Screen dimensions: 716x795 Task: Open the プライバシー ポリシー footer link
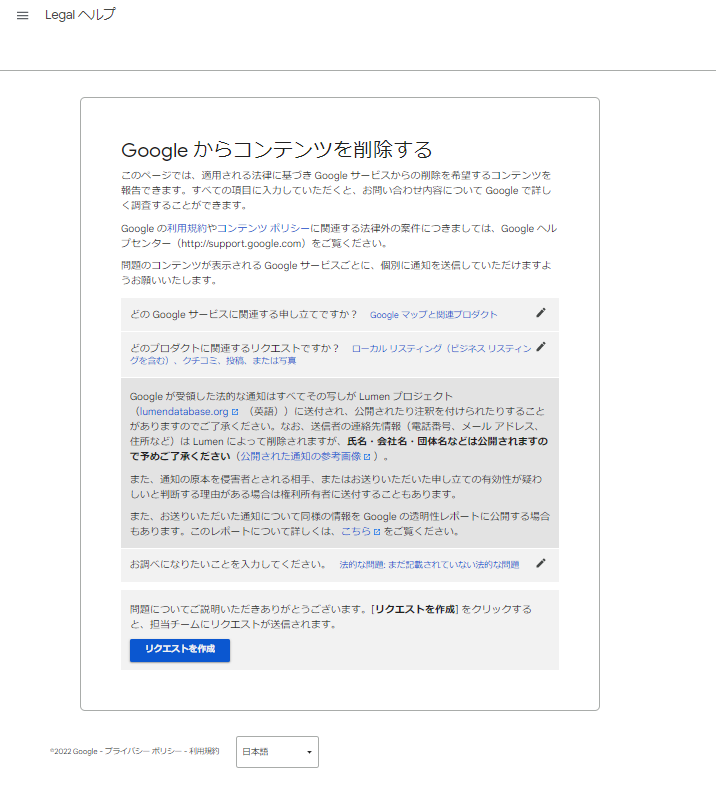click(x=143, y=751)
